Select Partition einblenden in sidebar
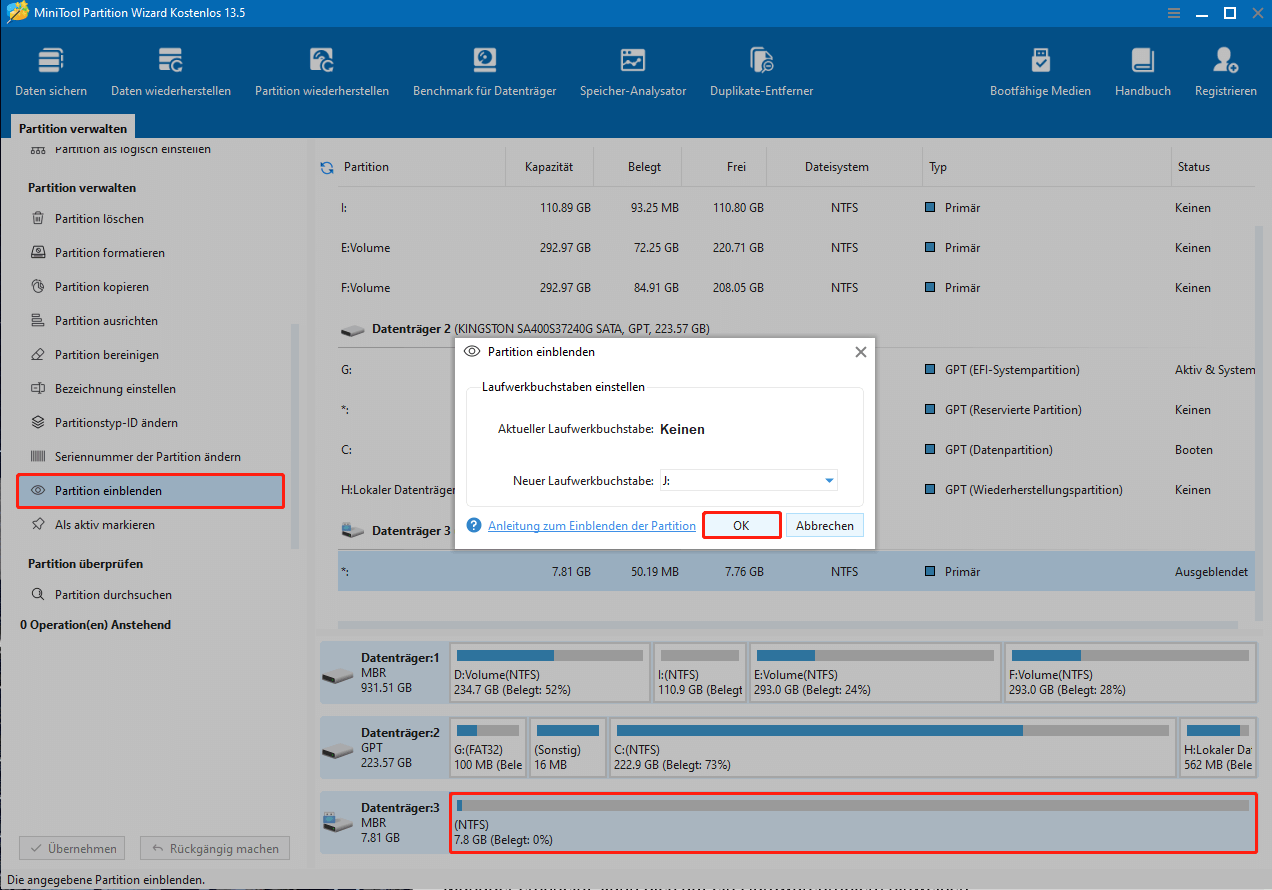The image size is (1272, 890). tap(105, 490)
